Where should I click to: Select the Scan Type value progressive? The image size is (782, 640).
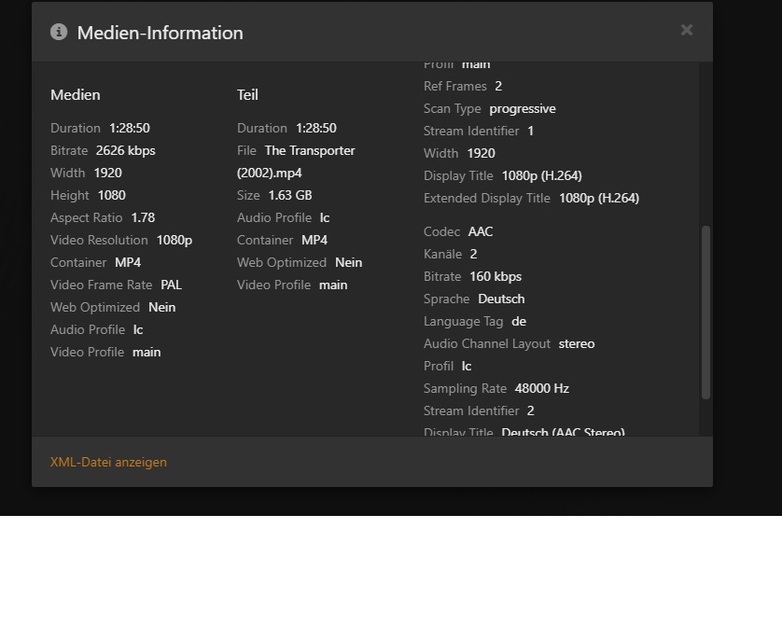523,109
